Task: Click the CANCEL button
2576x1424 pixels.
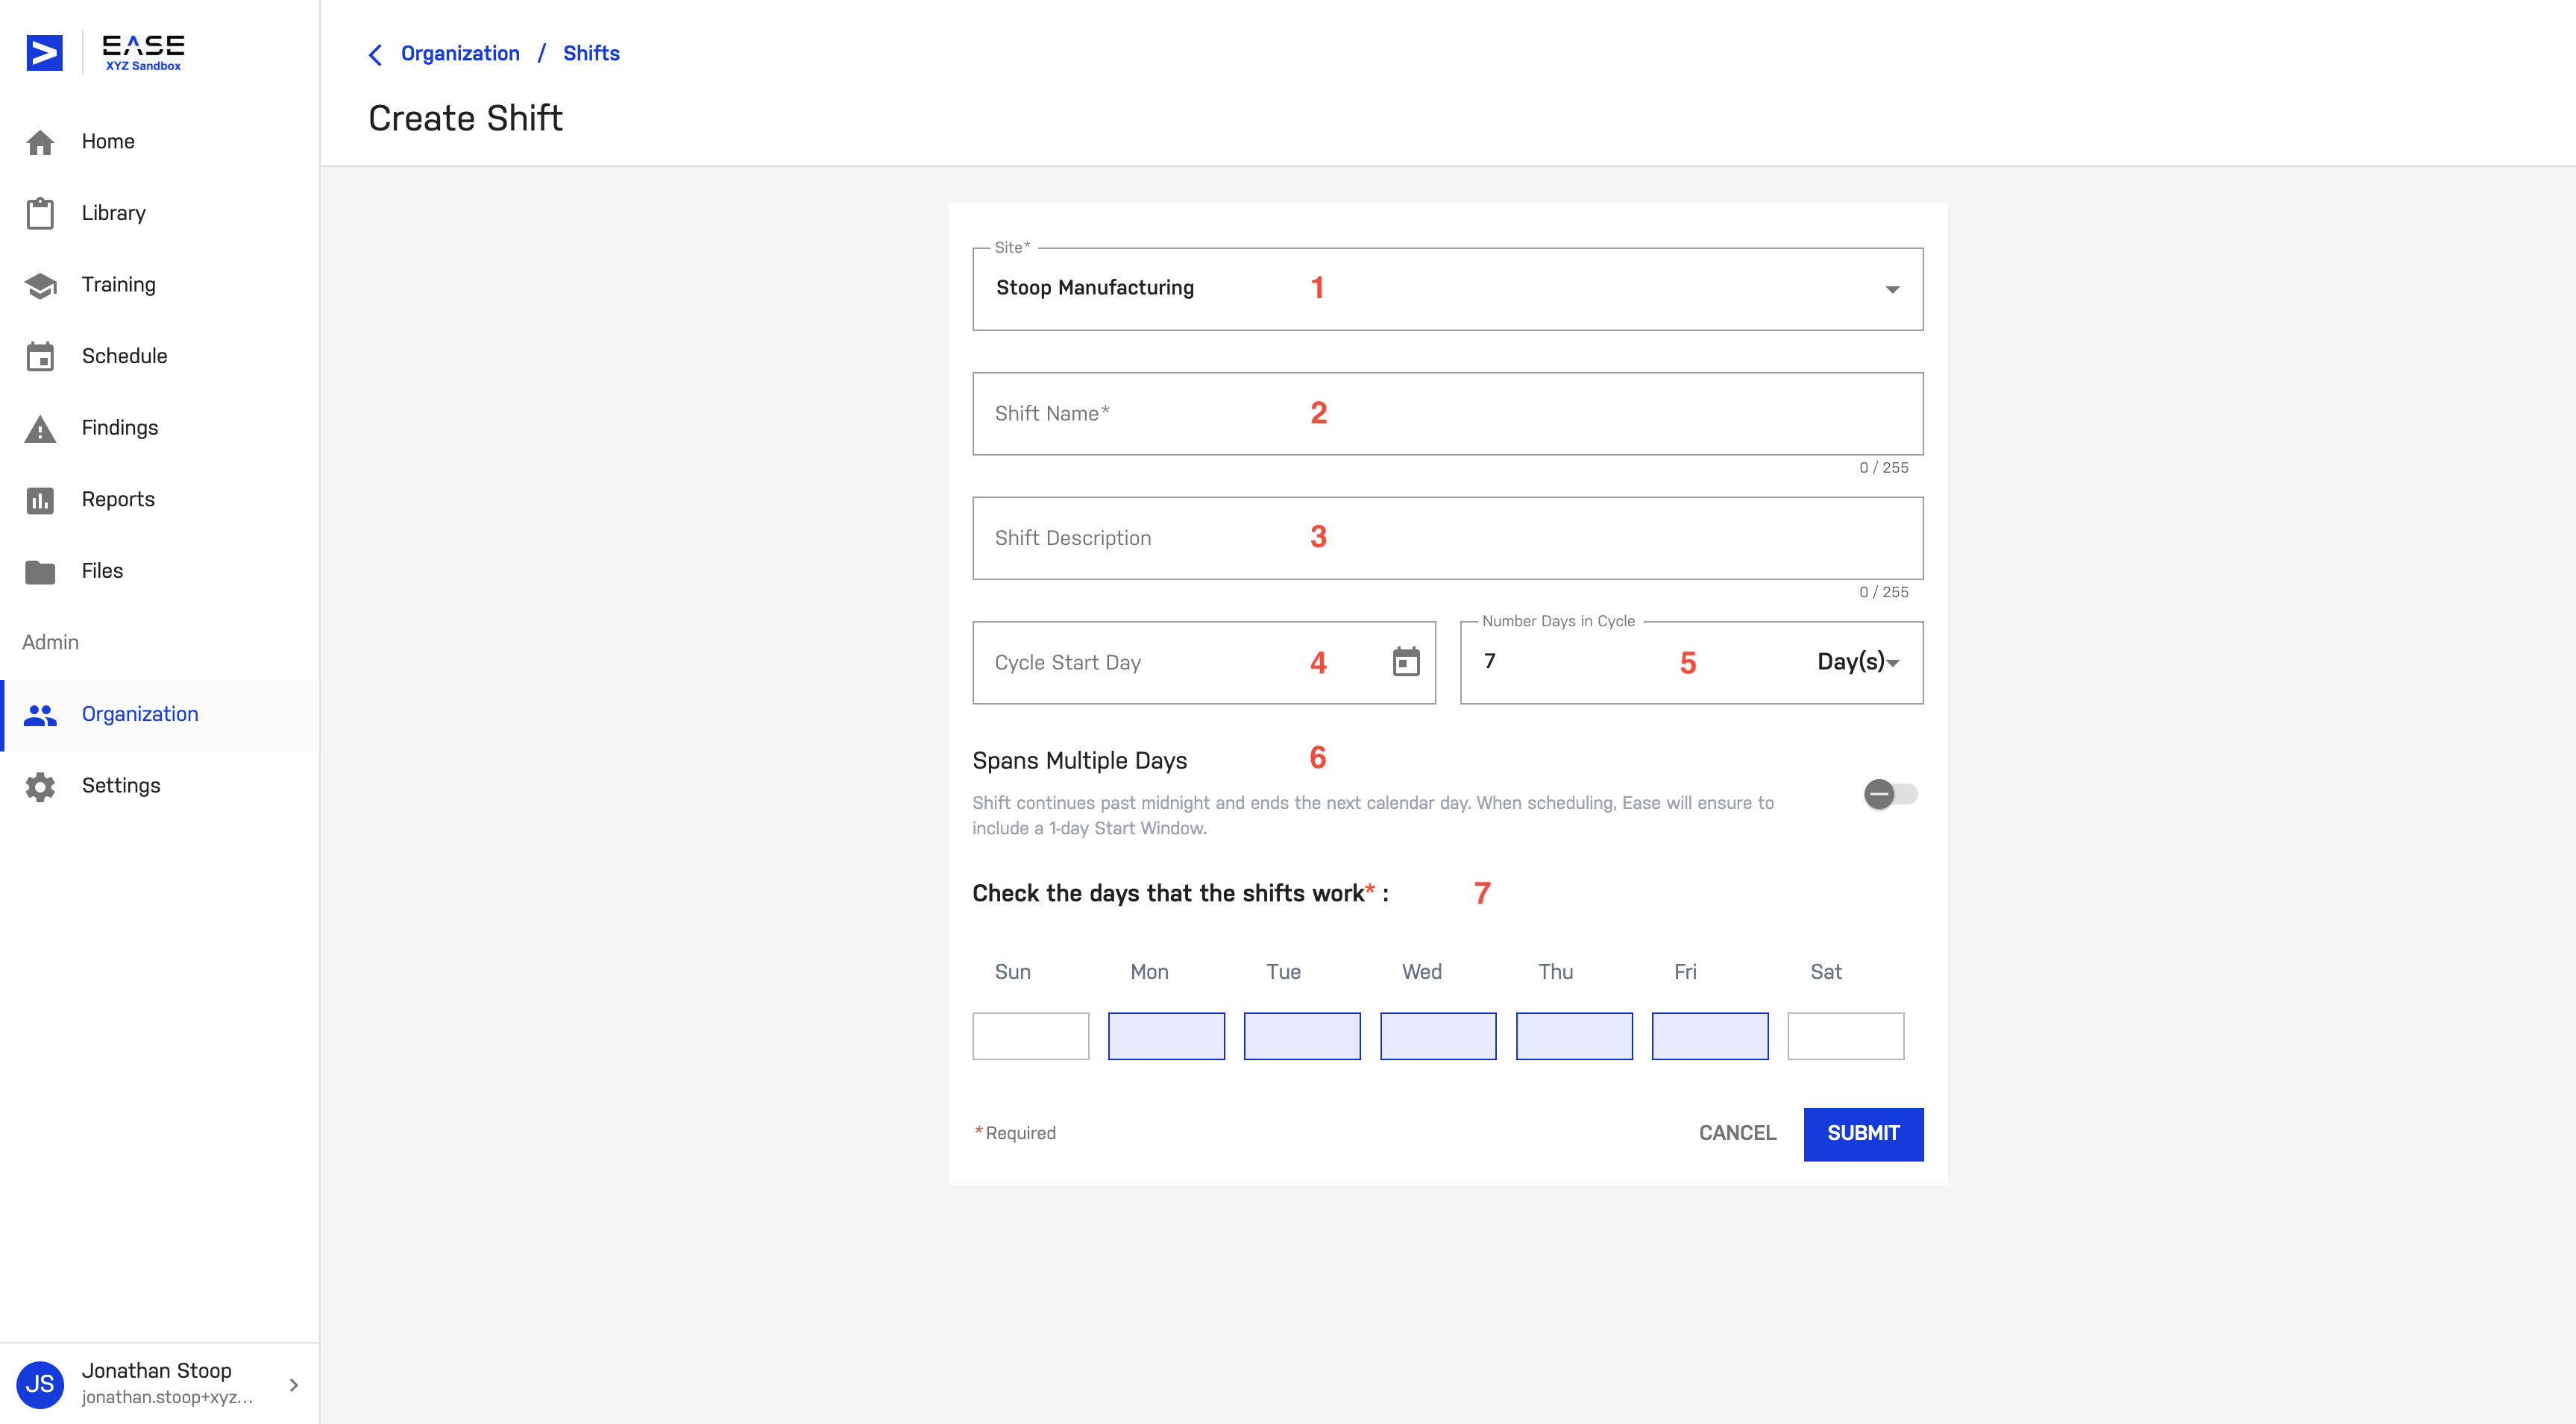Action: point(1737,1133)
